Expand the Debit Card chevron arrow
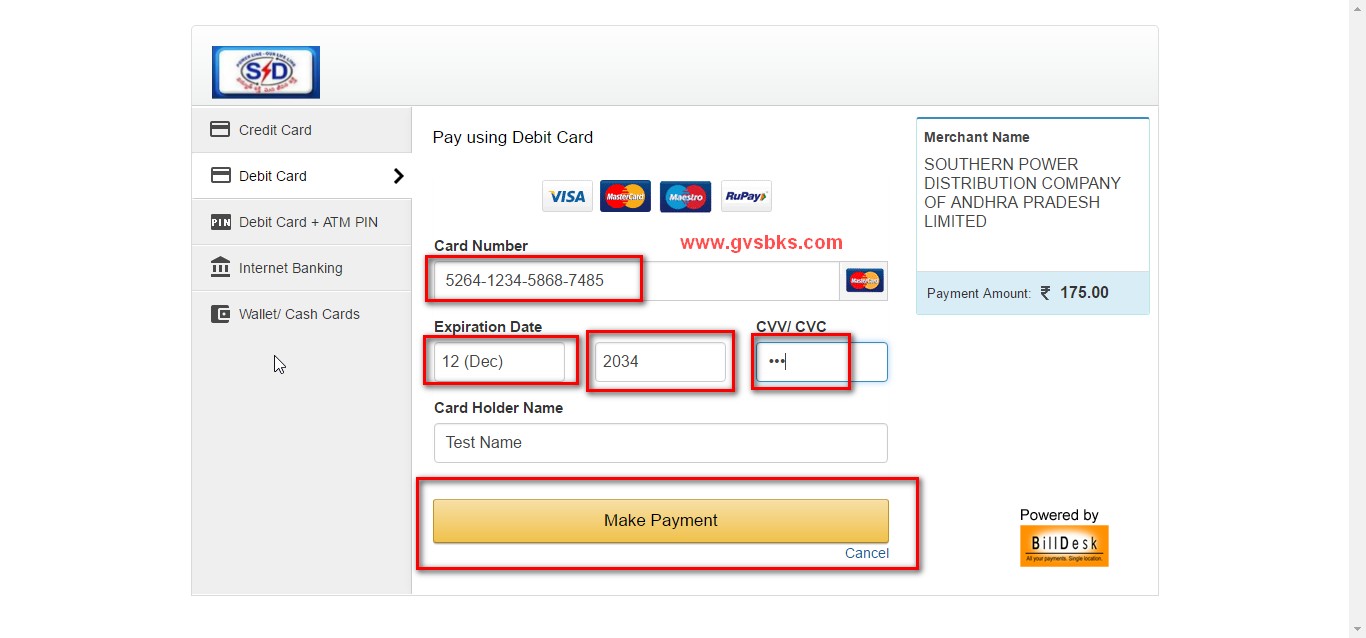 click(399, 175)
